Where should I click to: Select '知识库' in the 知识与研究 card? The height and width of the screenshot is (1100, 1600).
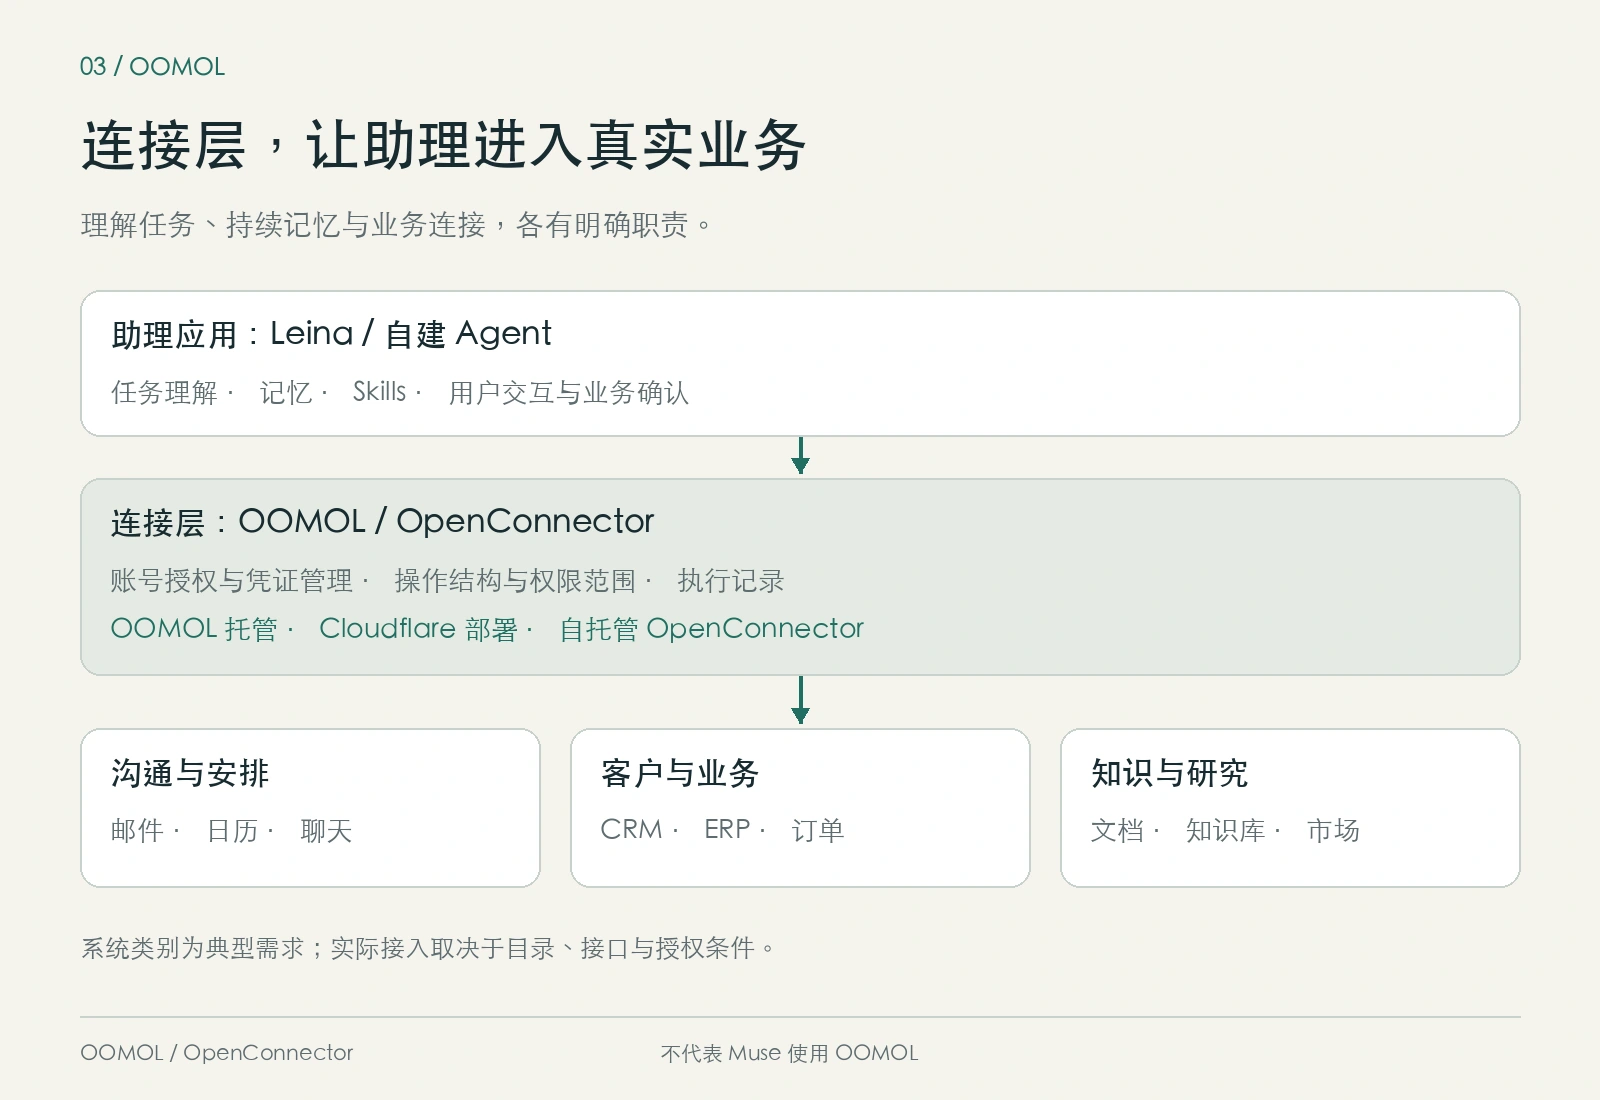[x=1225, y=830]
